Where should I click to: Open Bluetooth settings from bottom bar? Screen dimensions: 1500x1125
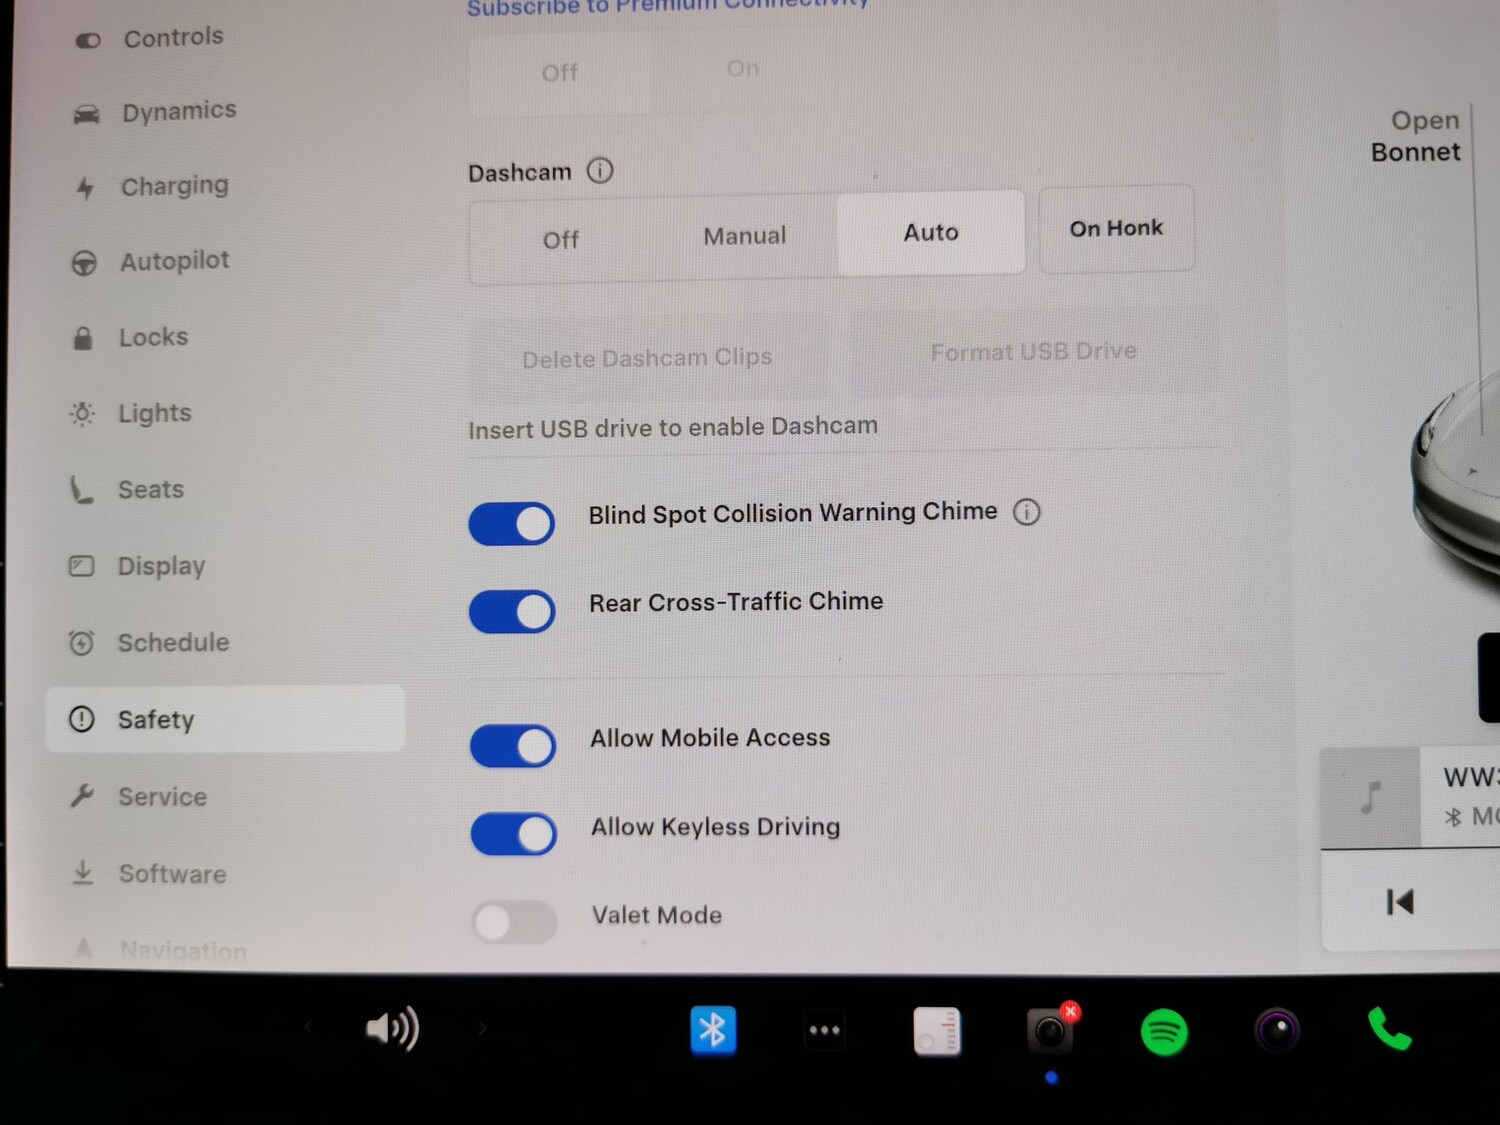[713, 1030]
